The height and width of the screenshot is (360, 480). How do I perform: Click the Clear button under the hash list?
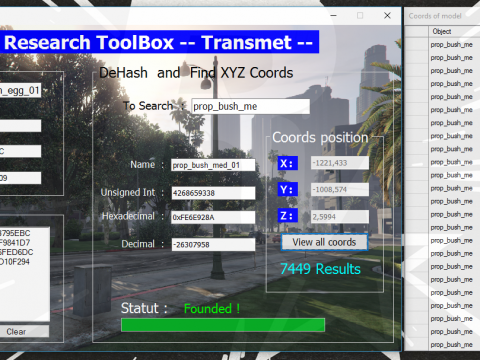[24, 331]
